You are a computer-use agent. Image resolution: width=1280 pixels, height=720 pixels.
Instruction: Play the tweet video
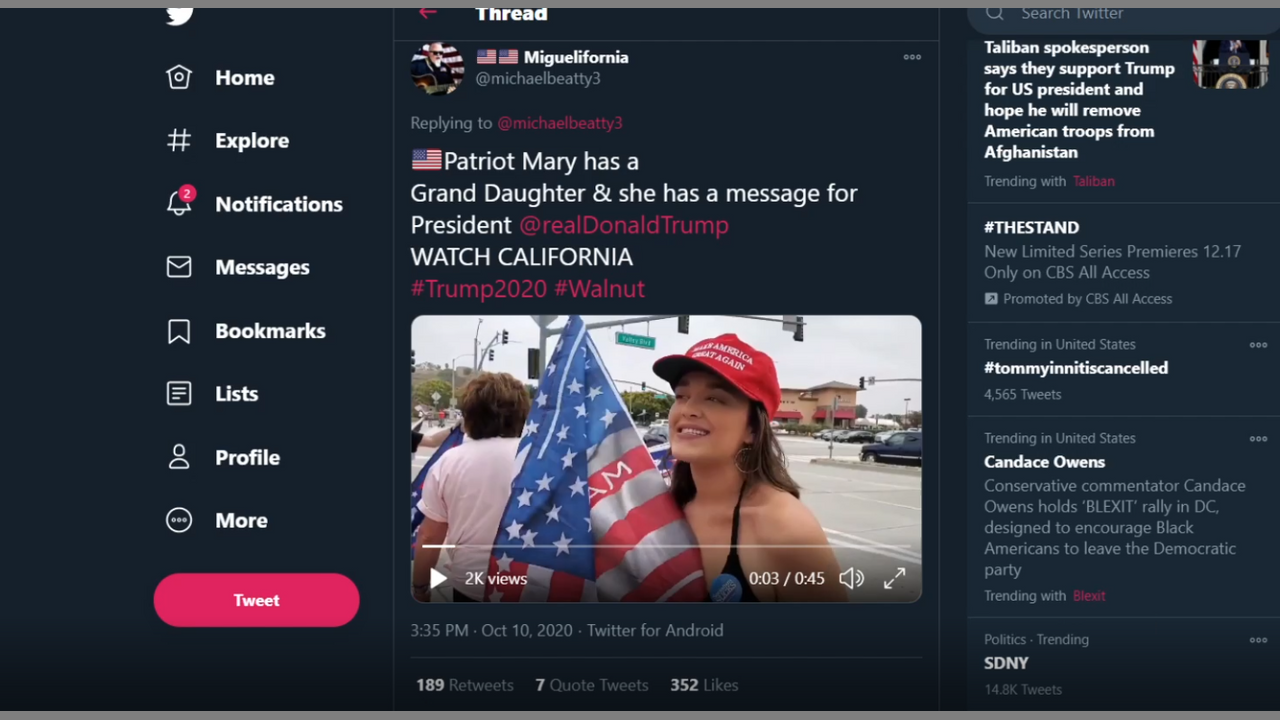point(438,578)
